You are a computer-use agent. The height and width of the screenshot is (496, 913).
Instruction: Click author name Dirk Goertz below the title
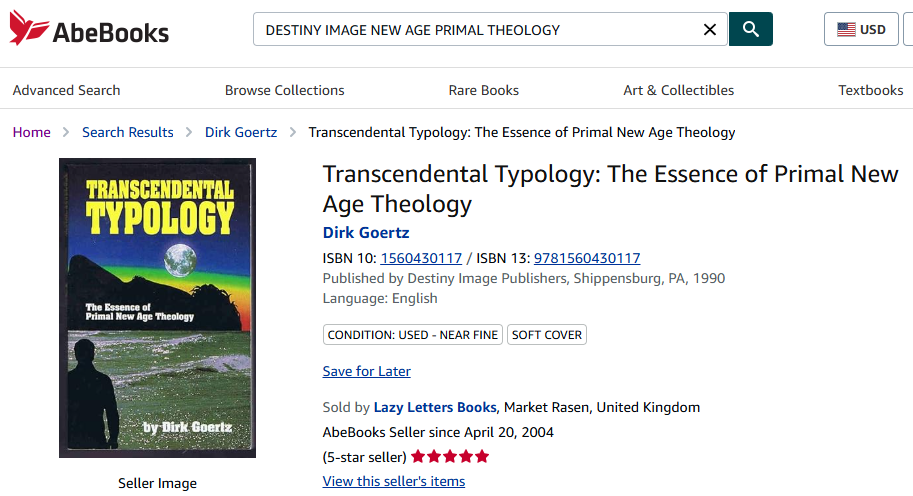point(366,233)
